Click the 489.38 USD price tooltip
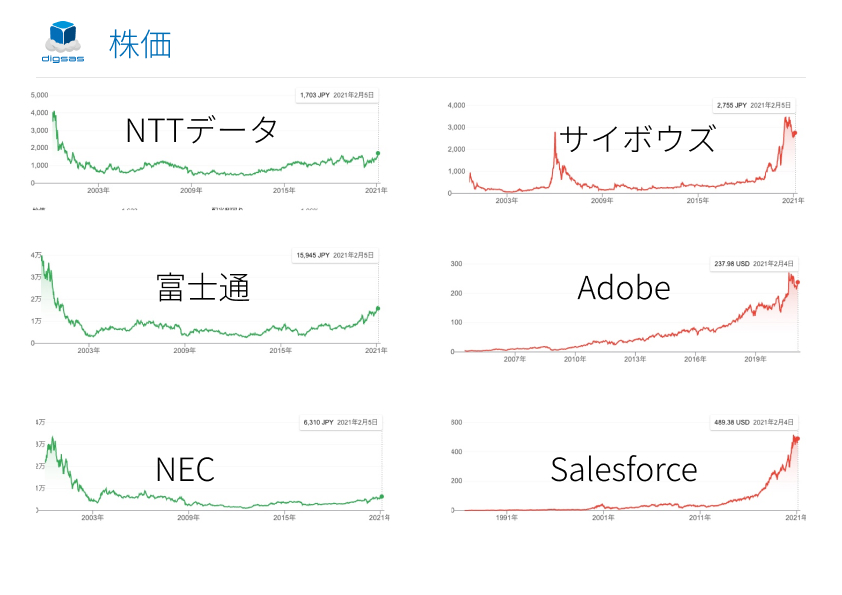The image size is (842, 595). [754, 422]
